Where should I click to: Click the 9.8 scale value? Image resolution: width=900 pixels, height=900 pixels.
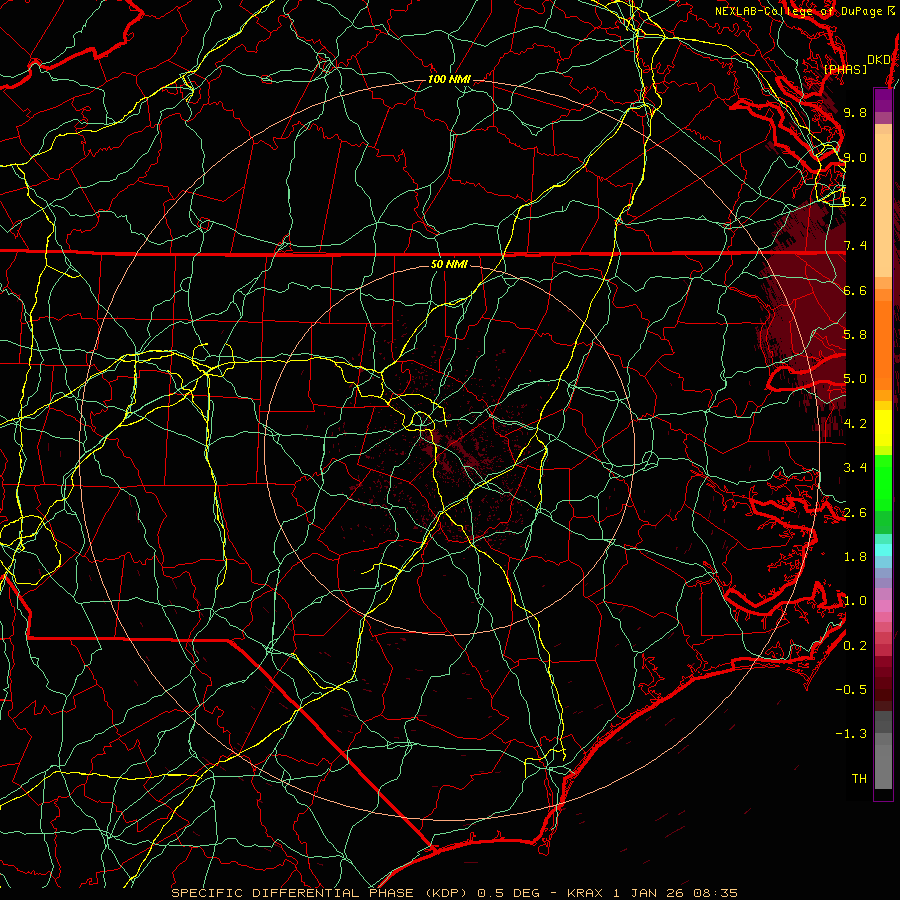855,112
